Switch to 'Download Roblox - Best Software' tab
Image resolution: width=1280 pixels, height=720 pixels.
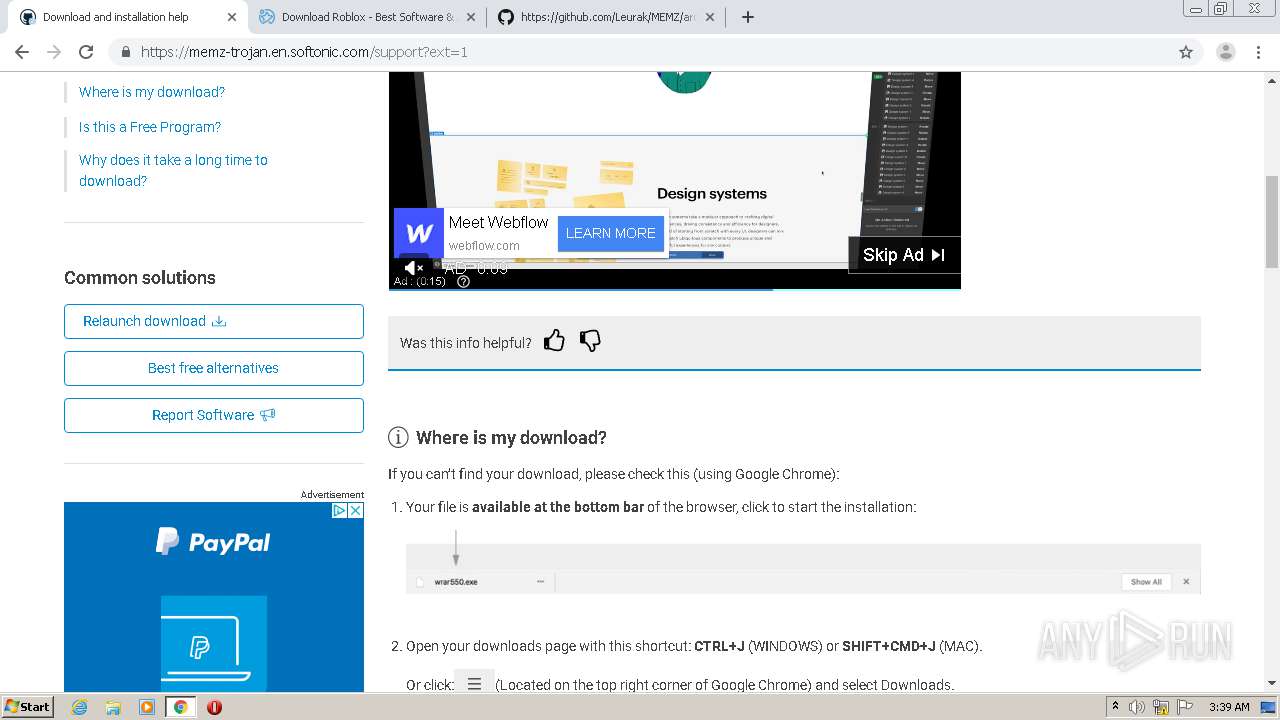point(366,17)
